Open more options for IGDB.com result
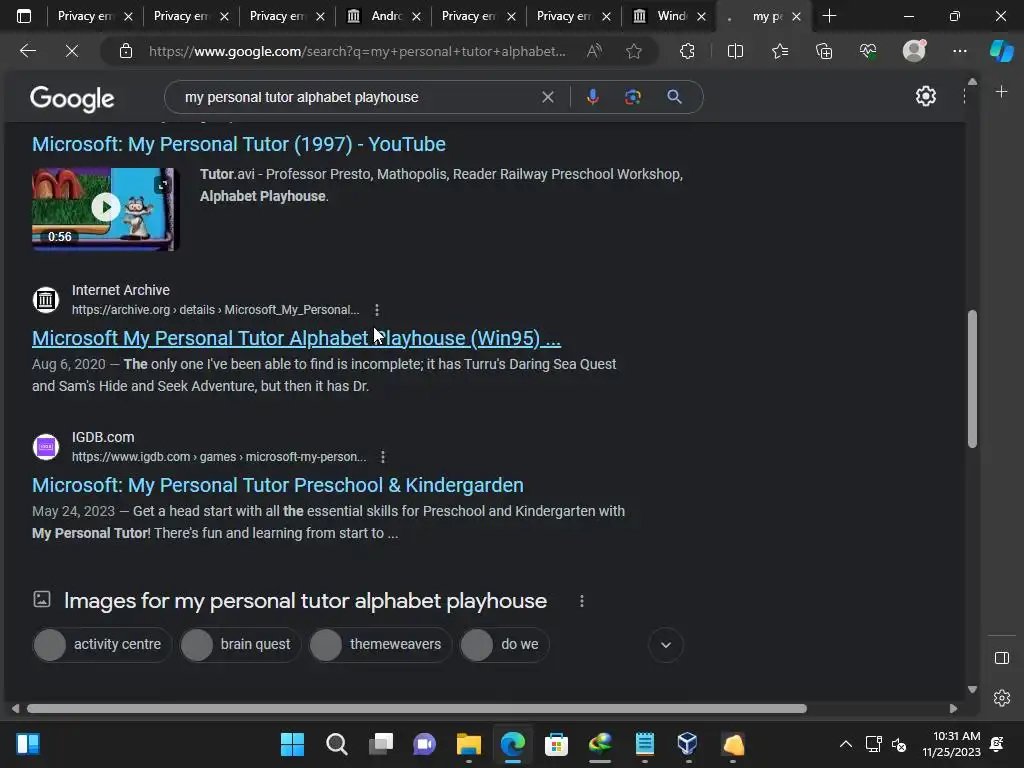 click(x=383, y=457)
